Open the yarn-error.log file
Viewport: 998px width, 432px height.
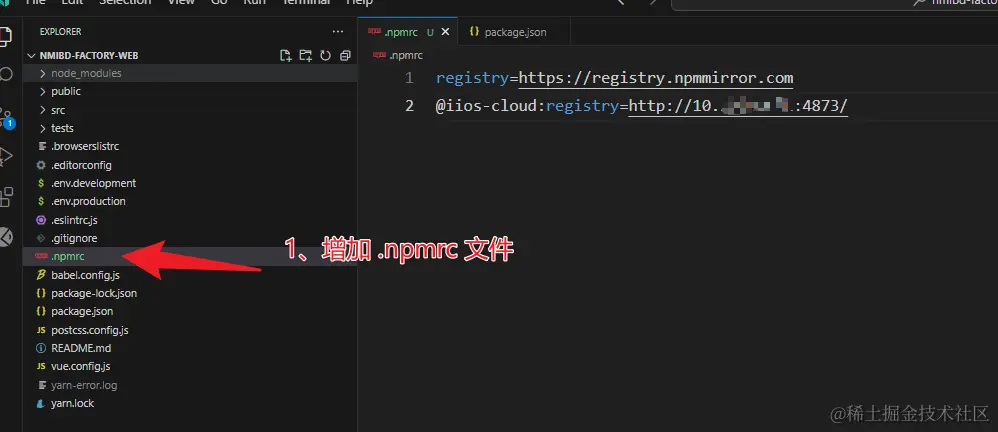(190, 385)
